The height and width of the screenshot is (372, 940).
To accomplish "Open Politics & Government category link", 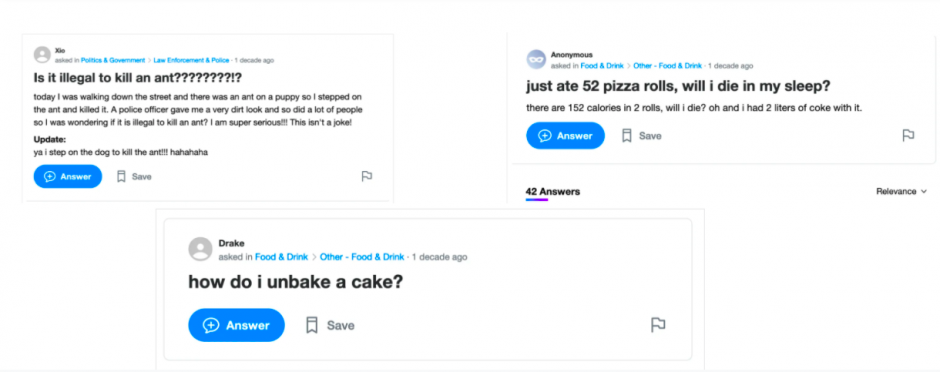I will 113,61.
